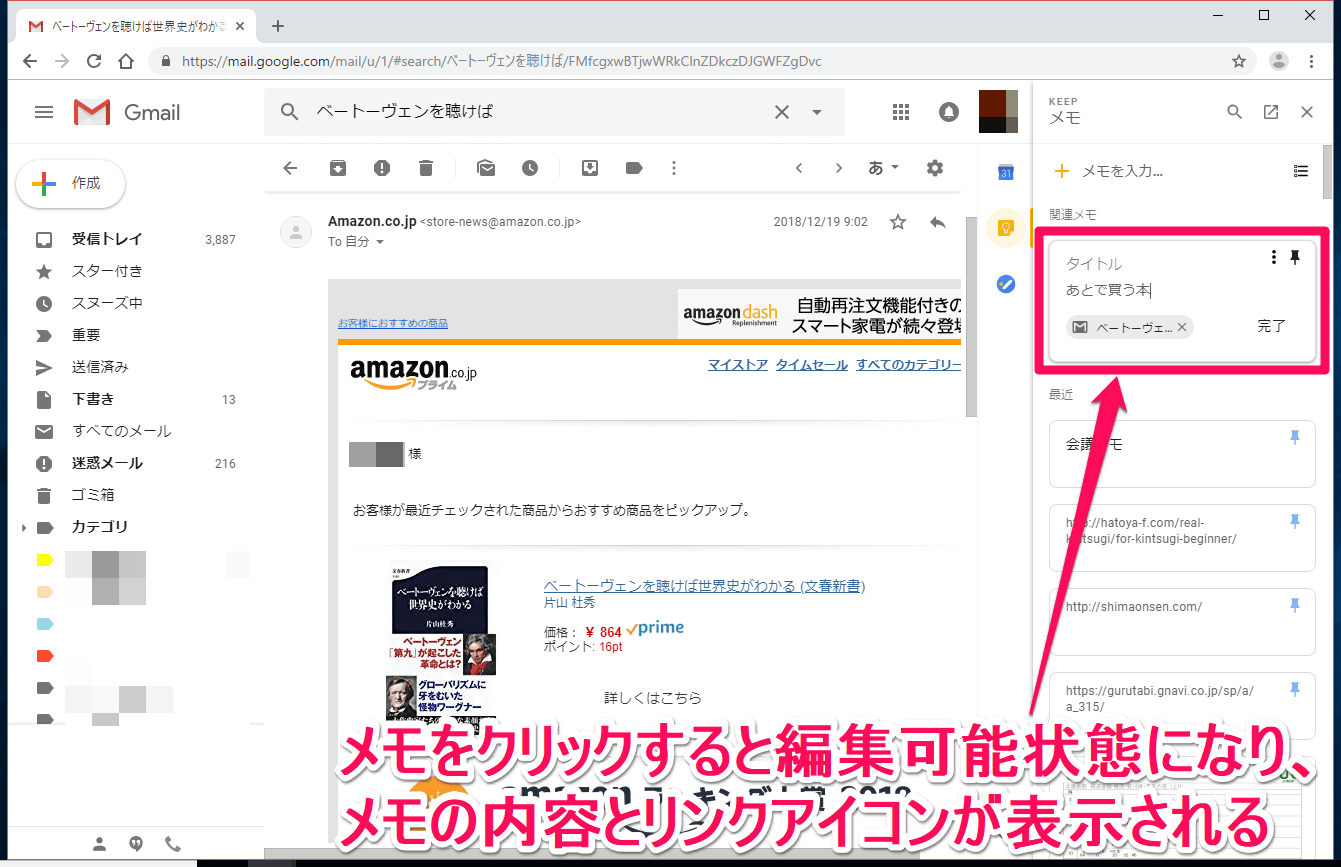1341x867 pixels.
Task: Go back to search results arrow
Action: (291, 168)
